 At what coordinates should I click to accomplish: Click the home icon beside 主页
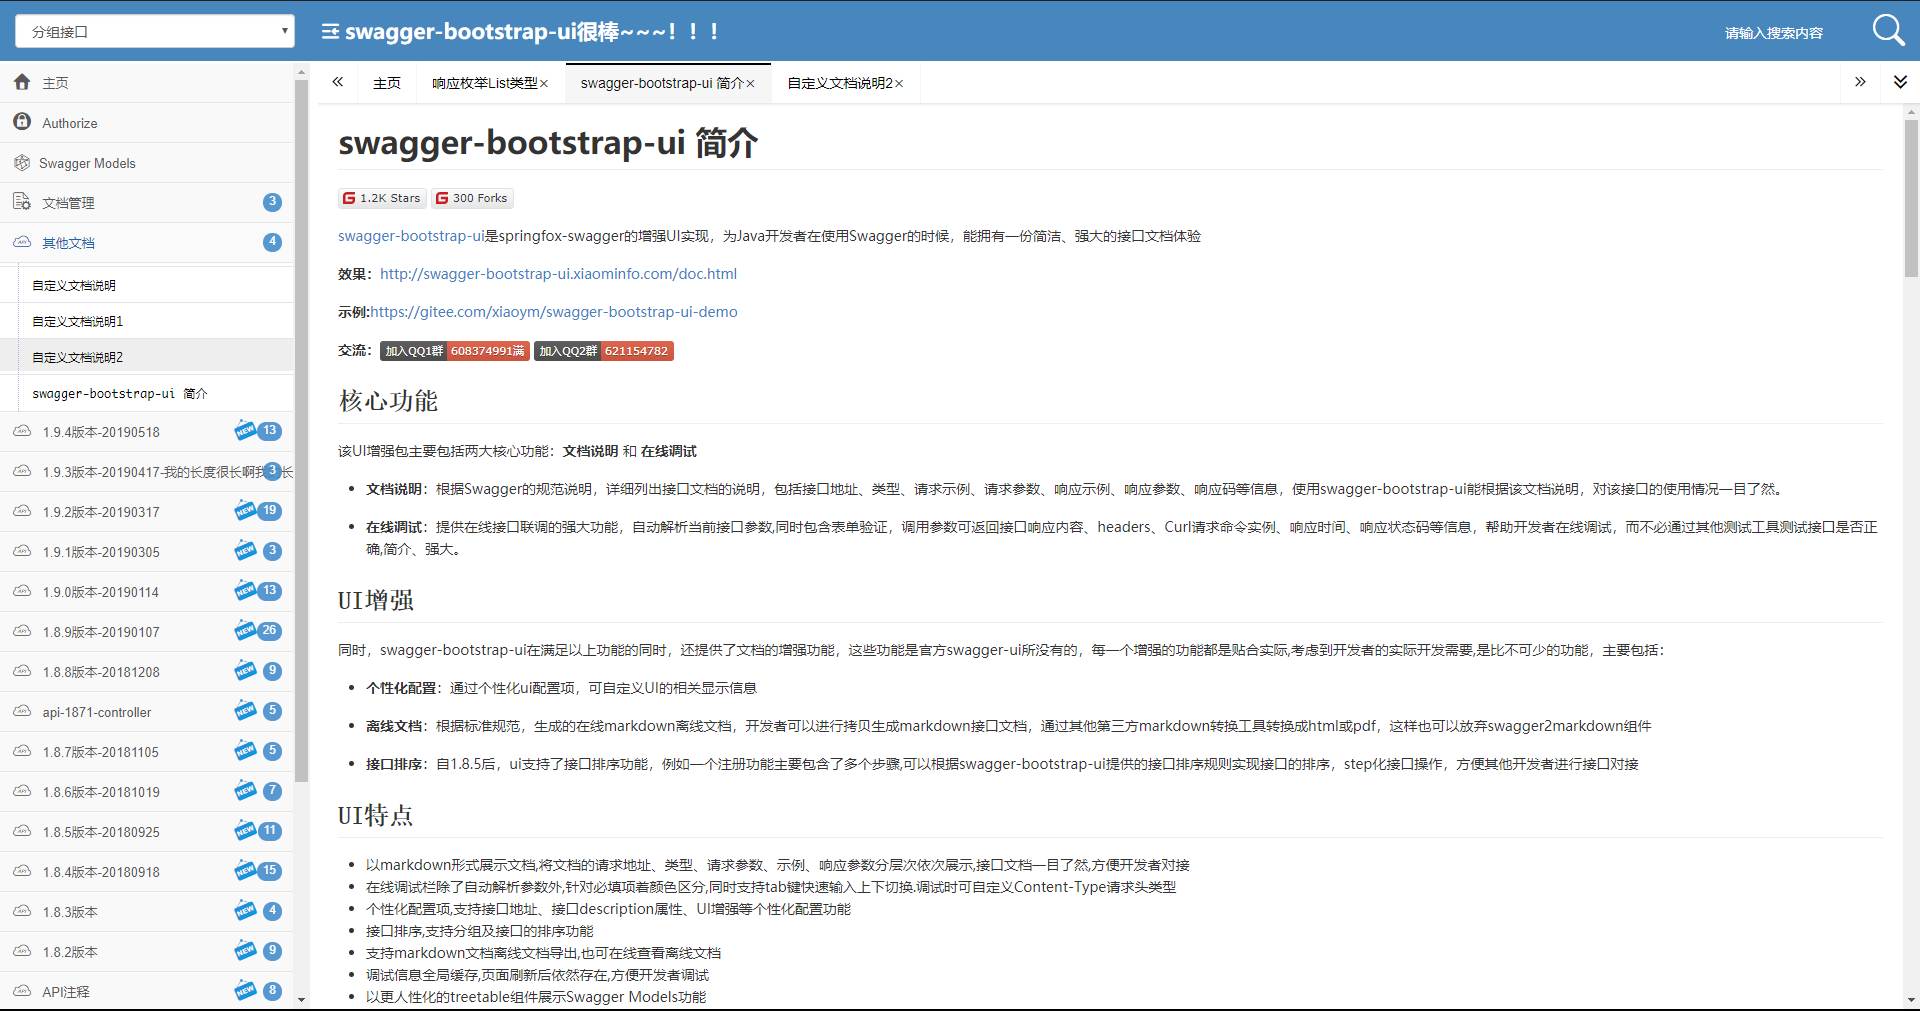click(22, 82)
